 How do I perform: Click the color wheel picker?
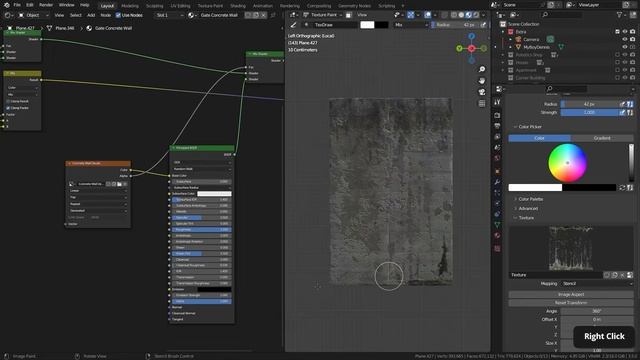click(567, 163)
